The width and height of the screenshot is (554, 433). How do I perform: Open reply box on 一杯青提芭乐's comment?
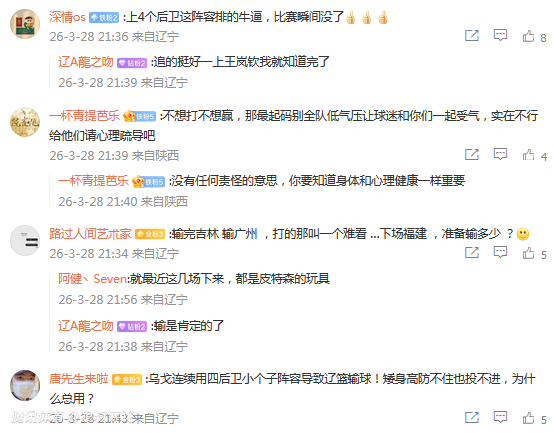point(500,154)
